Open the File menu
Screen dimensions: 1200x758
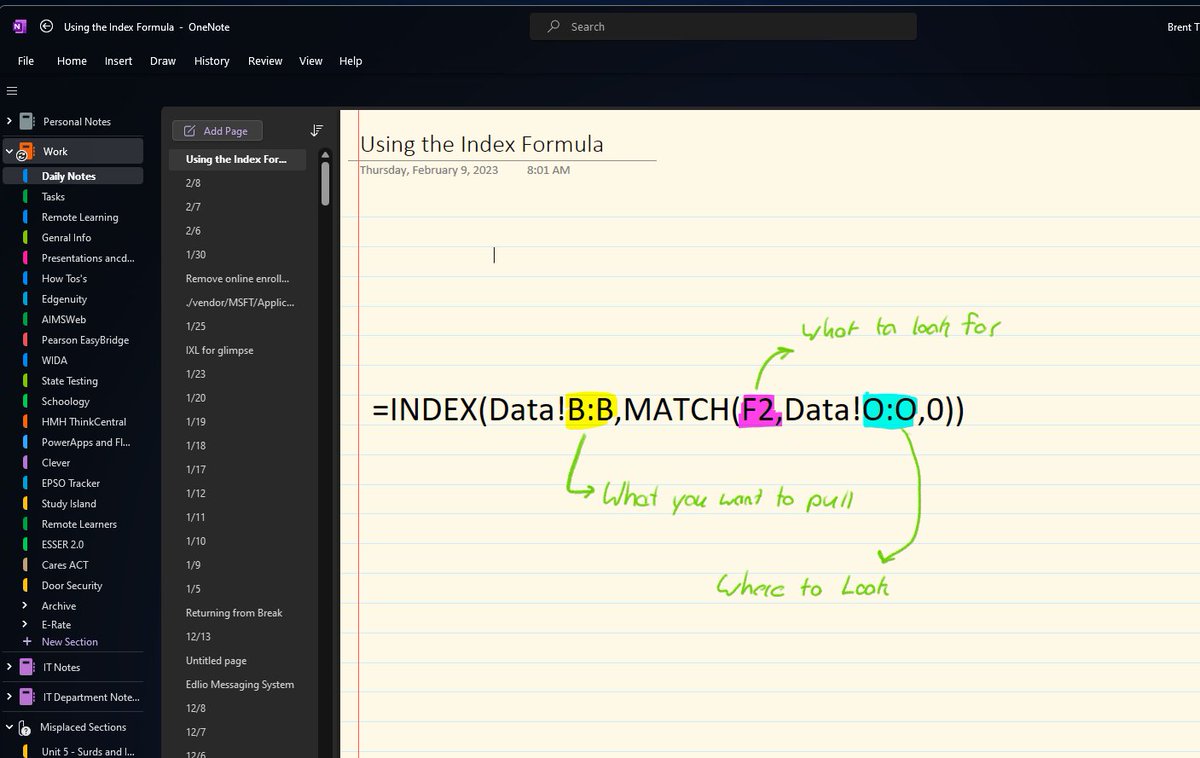pos(26,61)
